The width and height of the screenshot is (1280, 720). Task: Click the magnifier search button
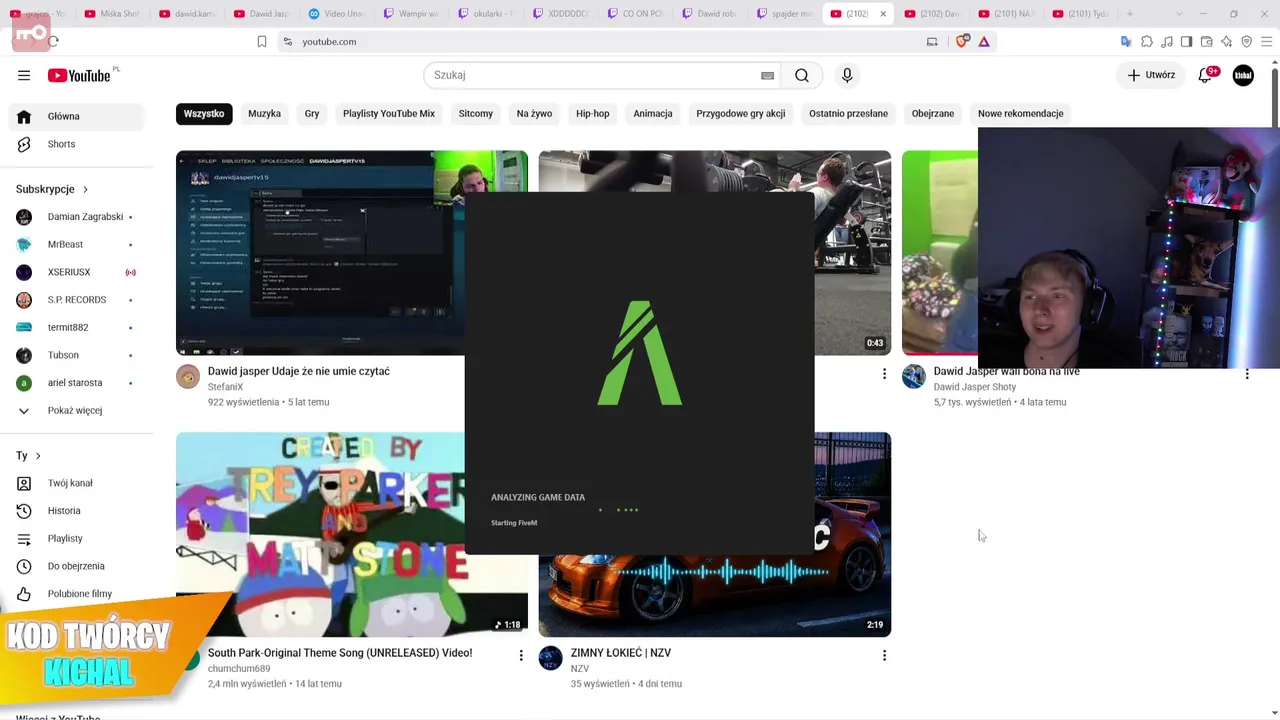coord(802,75)
